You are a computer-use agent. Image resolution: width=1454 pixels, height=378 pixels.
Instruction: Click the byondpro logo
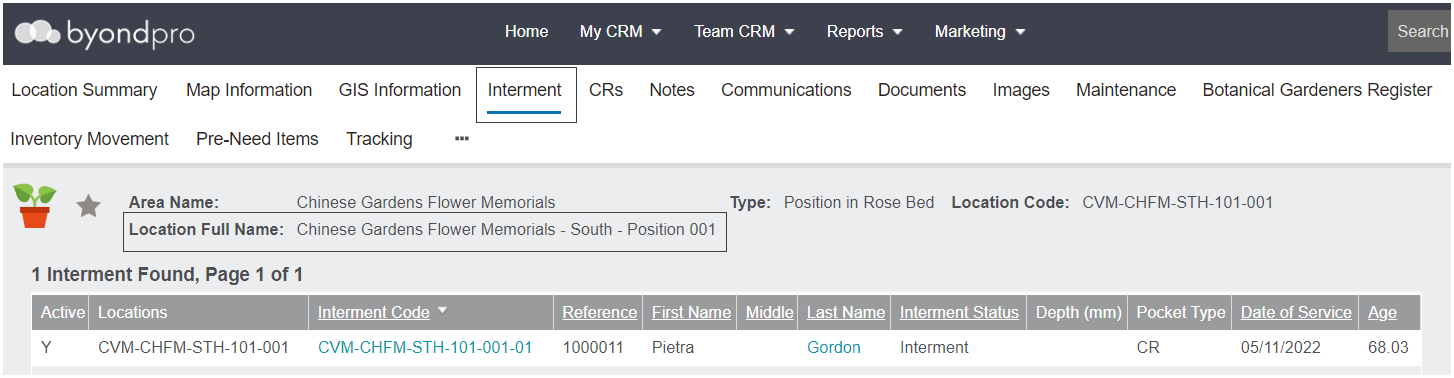[x=105, y=33]
